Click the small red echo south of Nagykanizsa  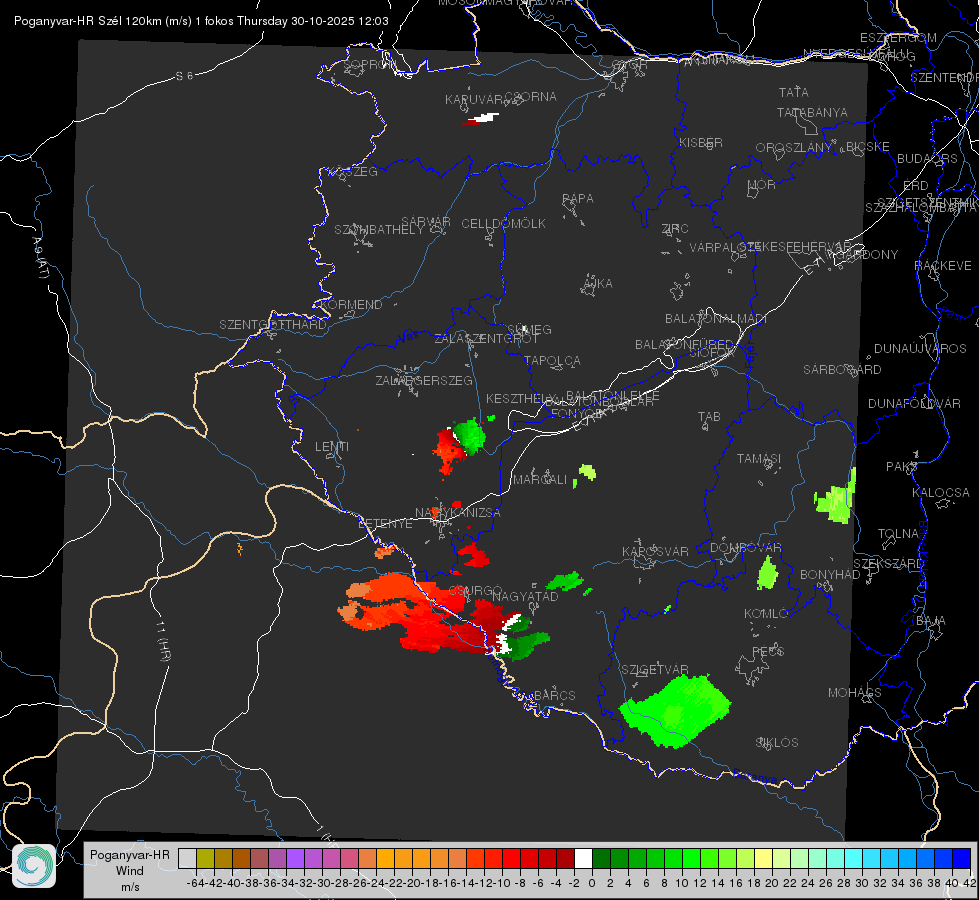coord(473,555)
